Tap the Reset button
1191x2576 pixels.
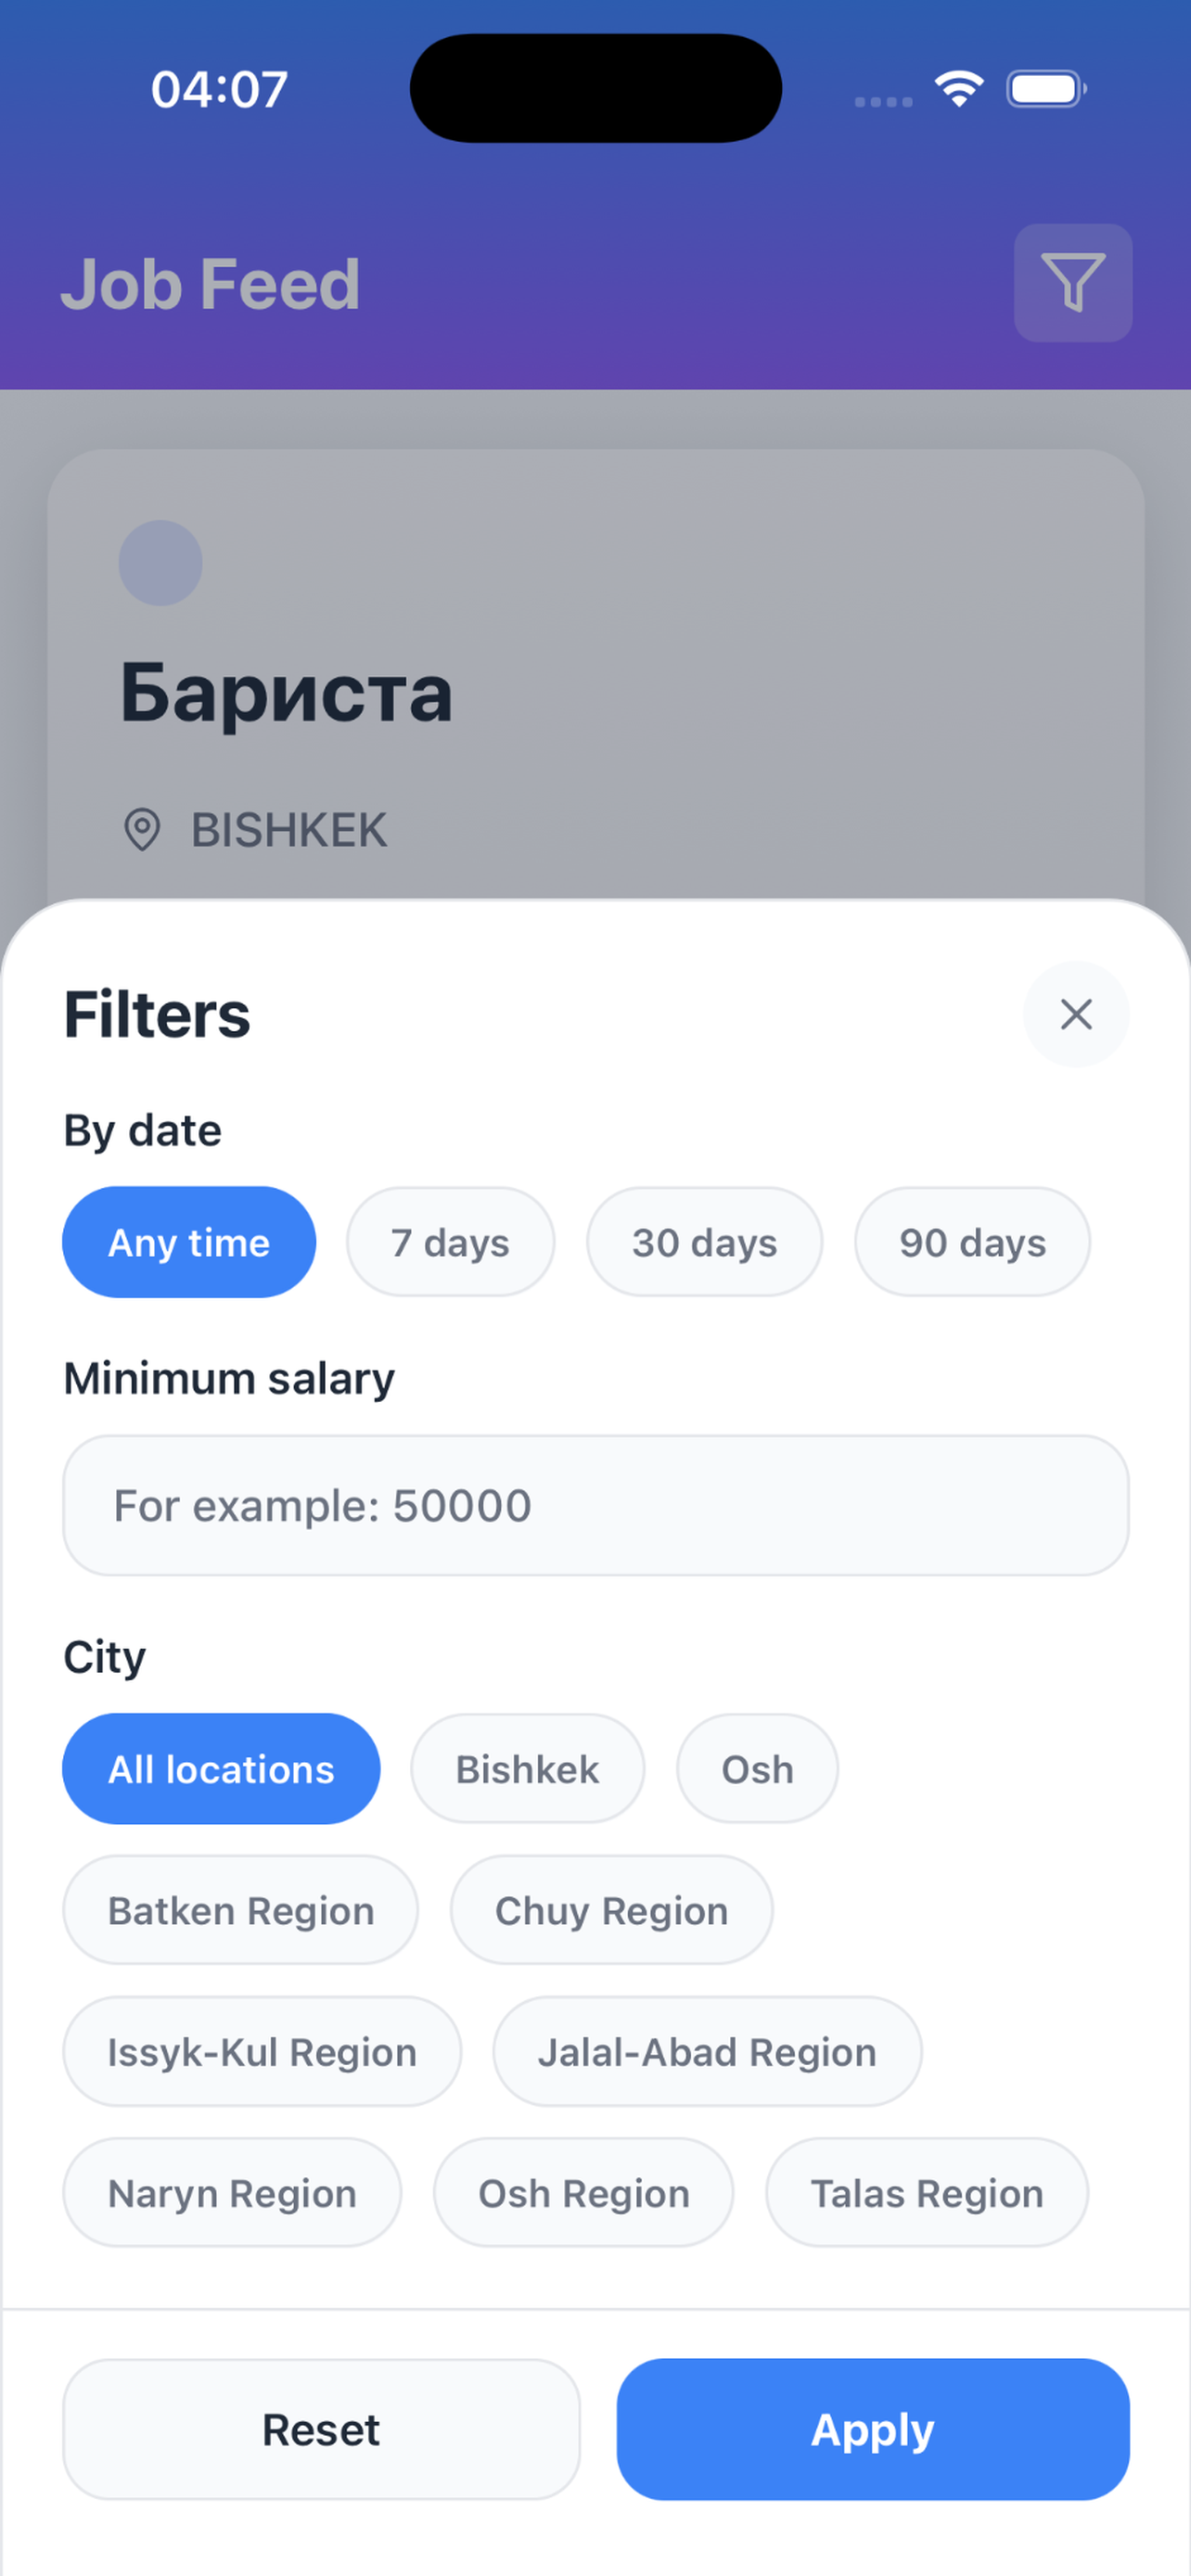pos(321,2429)
